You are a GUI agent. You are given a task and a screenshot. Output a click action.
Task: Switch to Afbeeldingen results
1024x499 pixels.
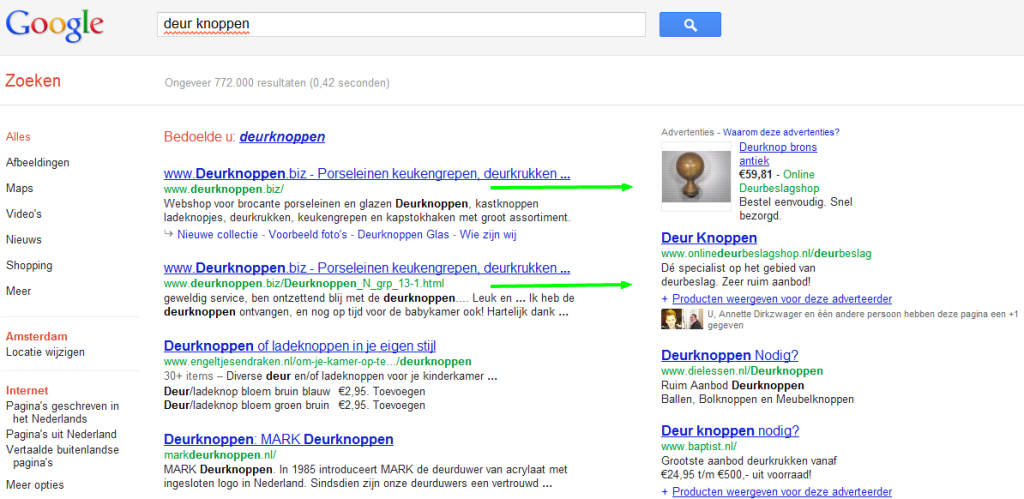pyautogui.click(x=37, y=162)
